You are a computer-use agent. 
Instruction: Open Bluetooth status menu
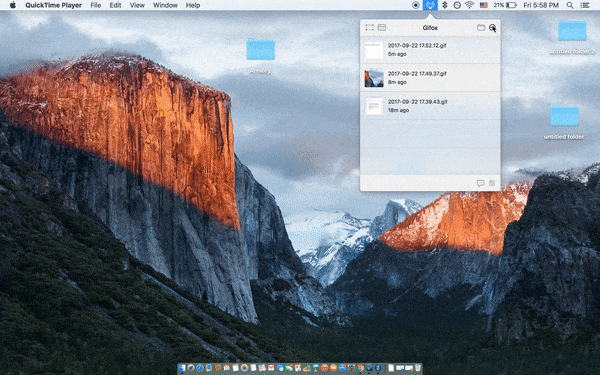click(x=445, y=5)
